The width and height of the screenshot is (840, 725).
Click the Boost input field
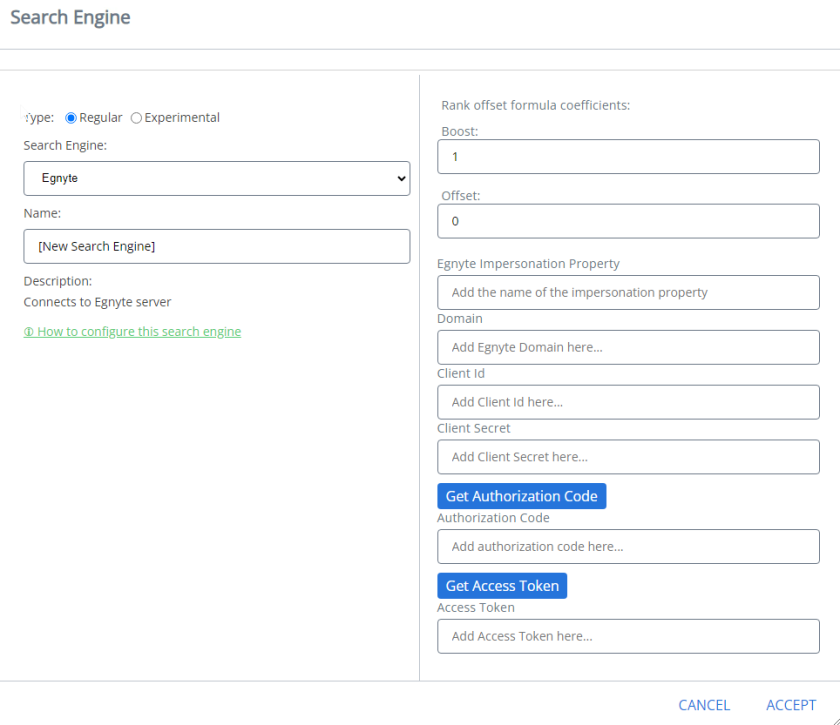click(x=628, y=157)
